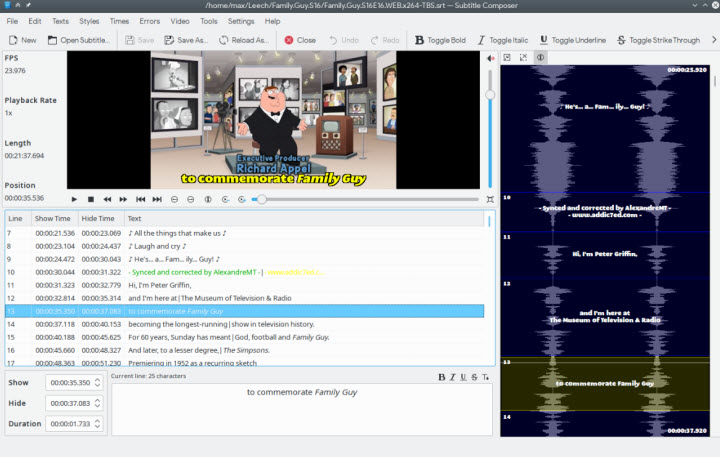Click the Play button under the video
The image size is (720, 457).
click(x=74, y=199)
